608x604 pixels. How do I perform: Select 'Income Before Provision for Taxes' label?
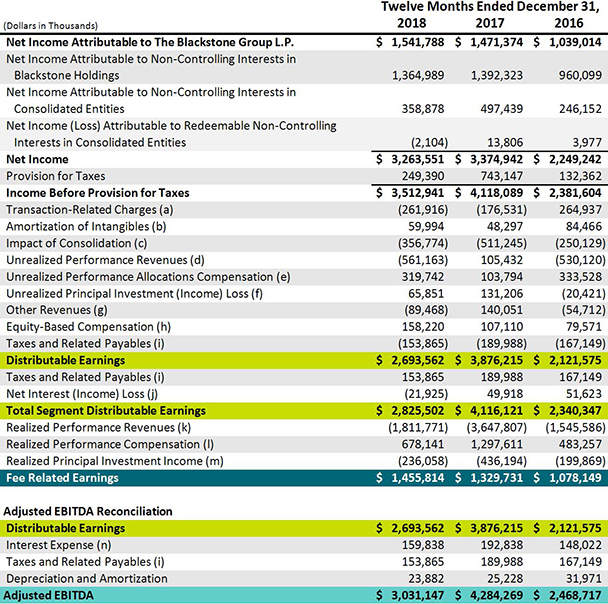(98, 193)
